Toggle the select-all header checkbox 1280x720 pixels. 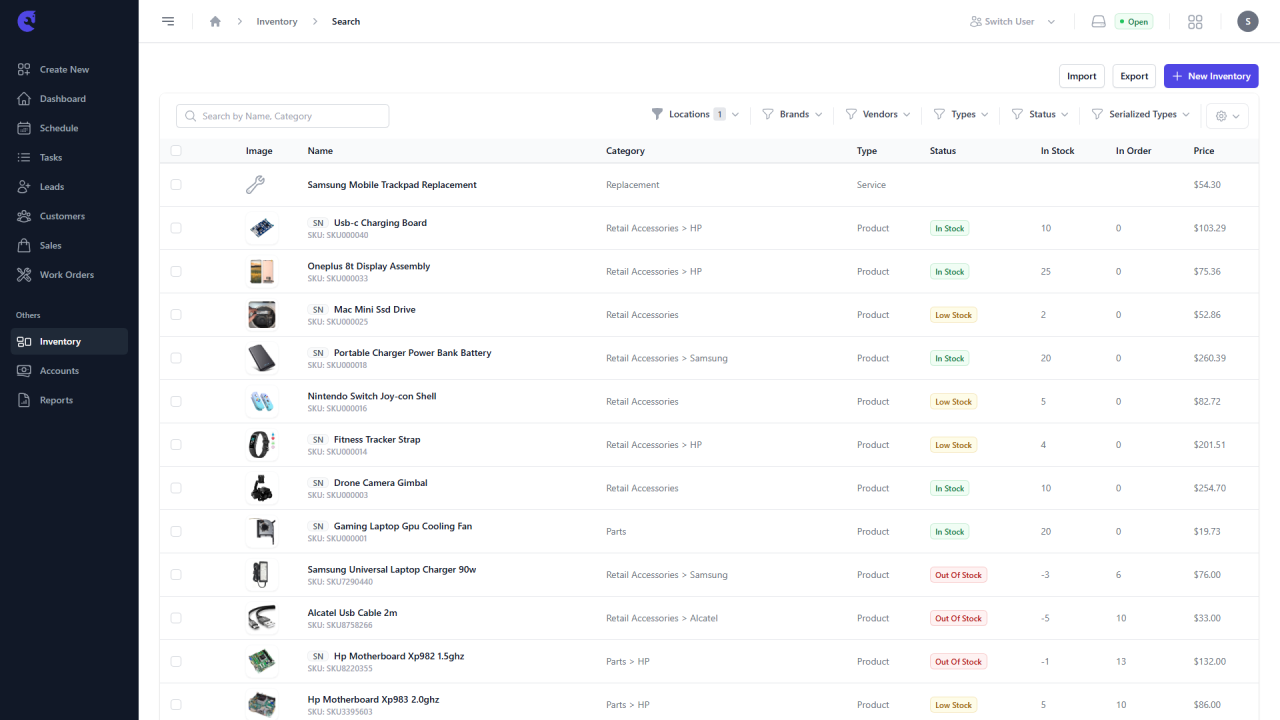(x=176, y=151)
